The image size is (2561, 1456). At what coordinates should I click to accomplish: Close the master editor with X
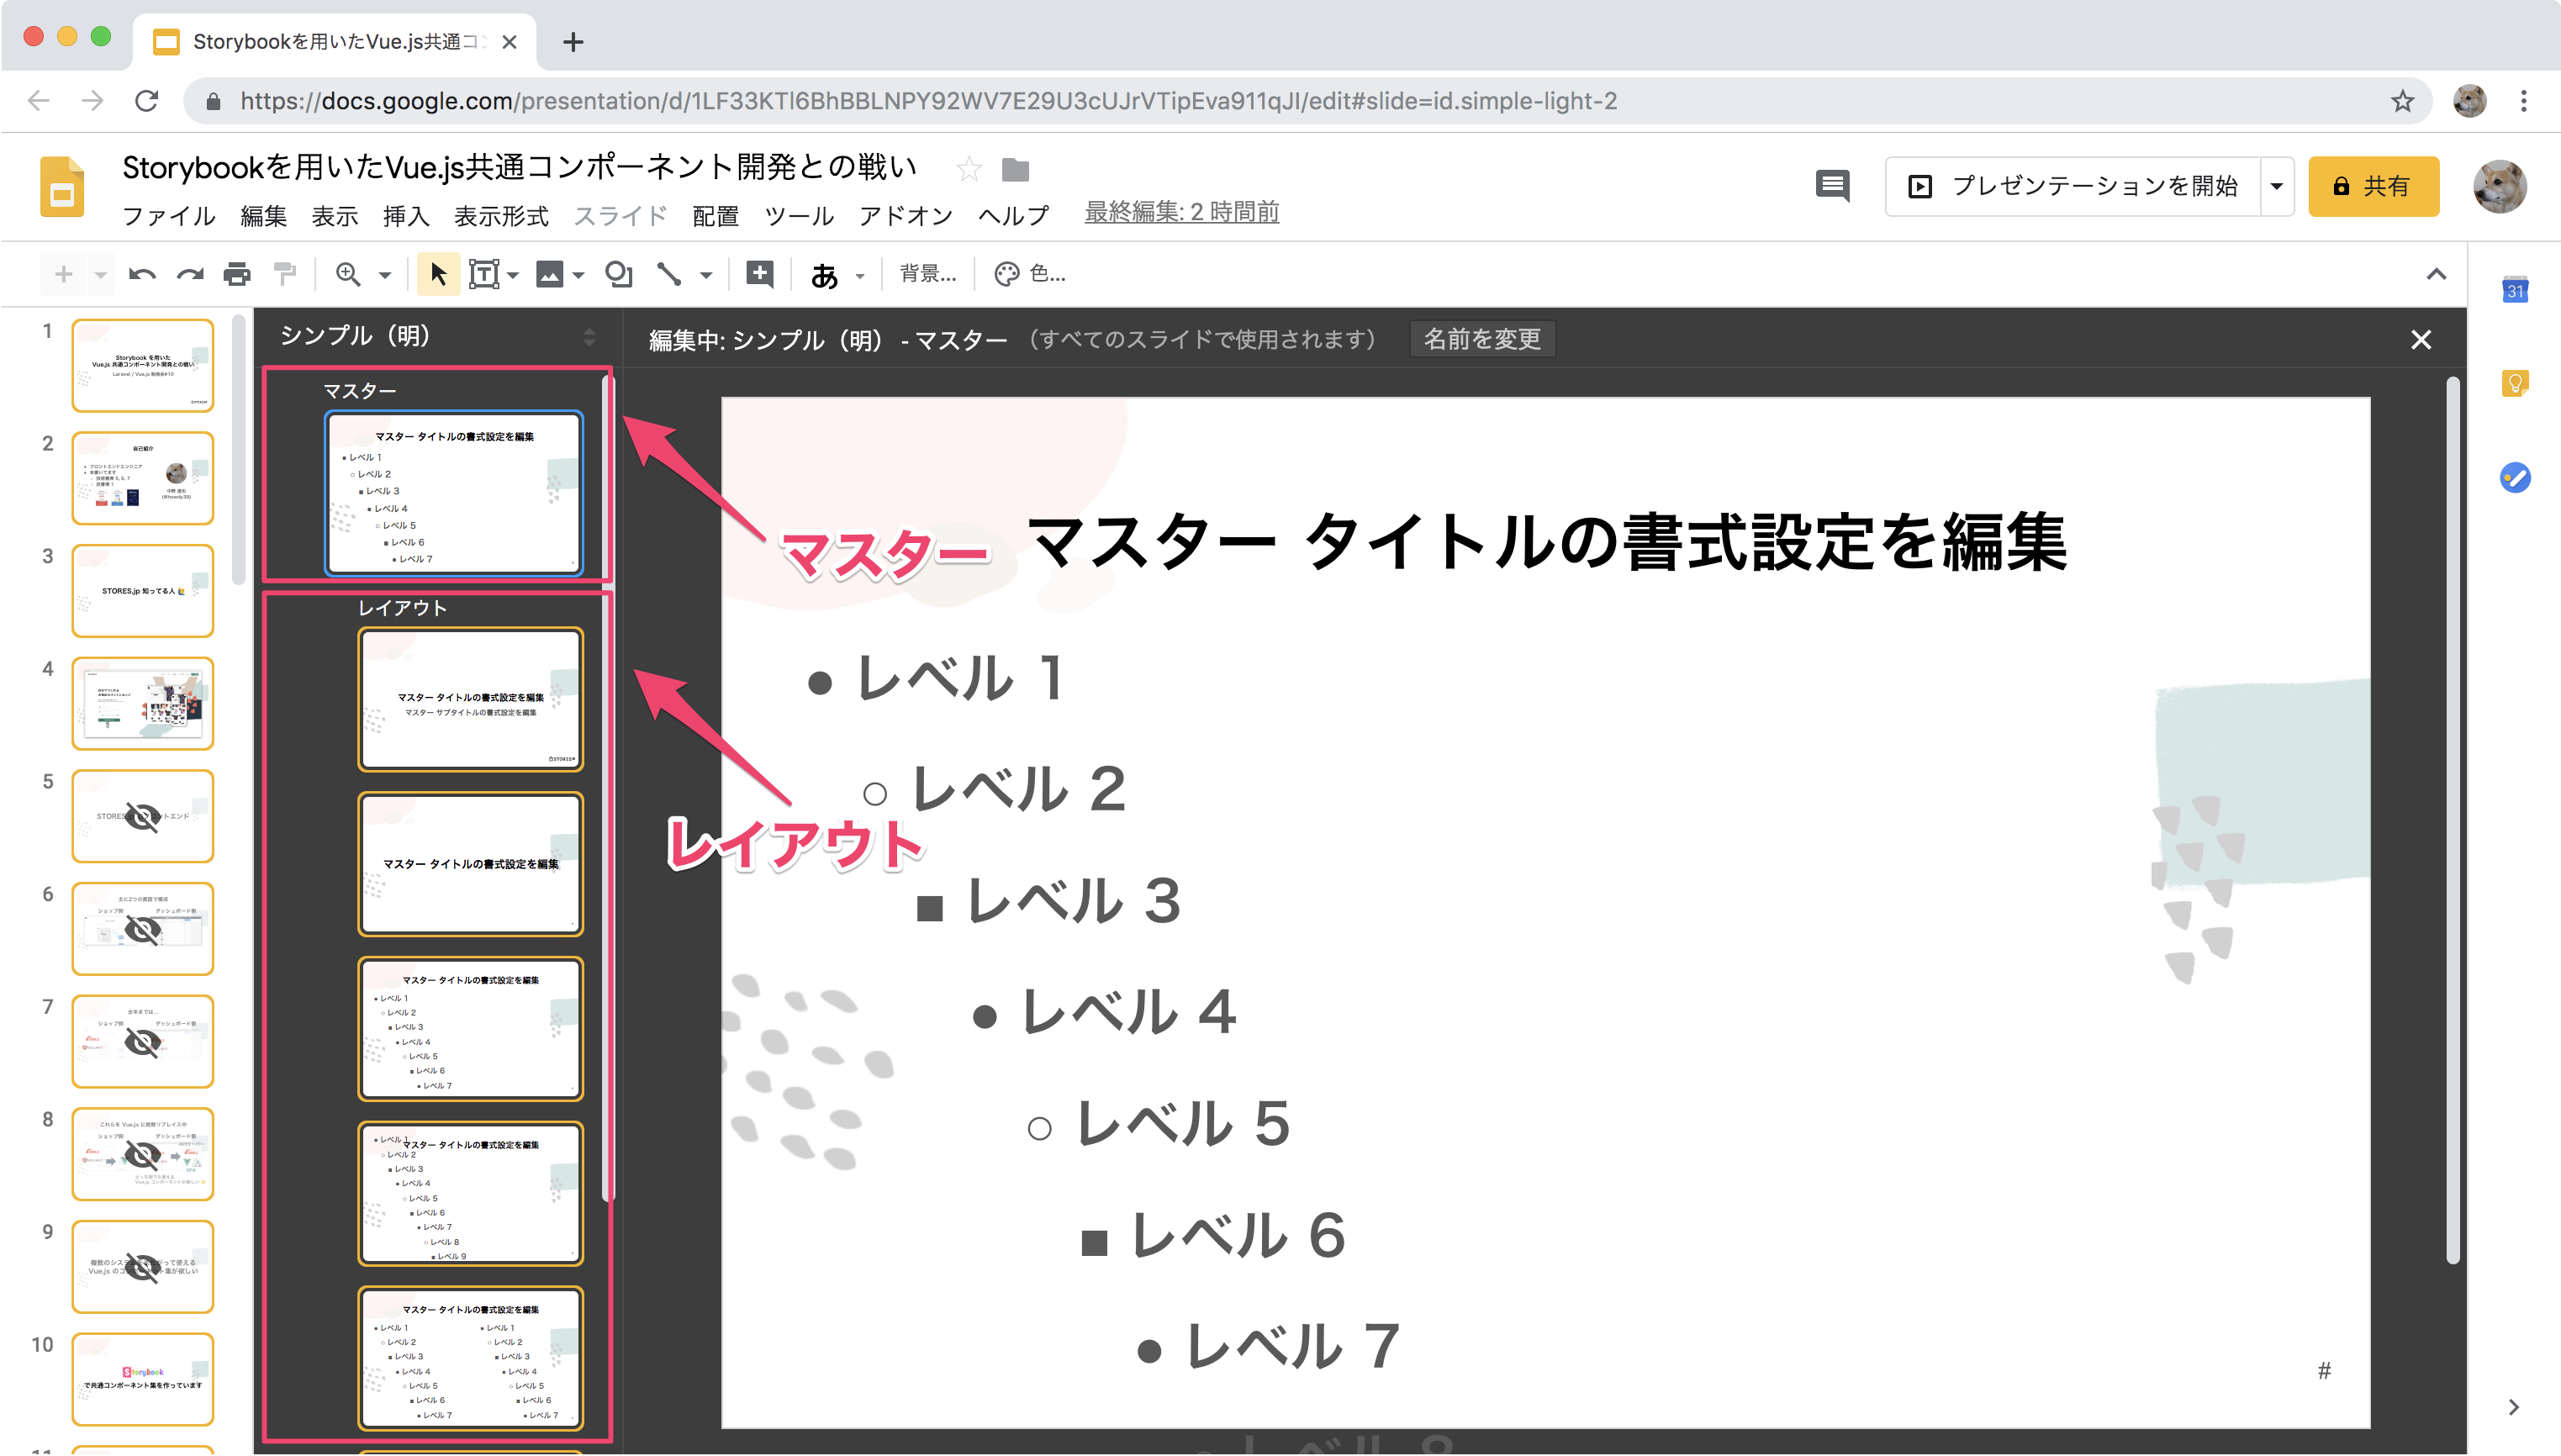point(2420,340)
